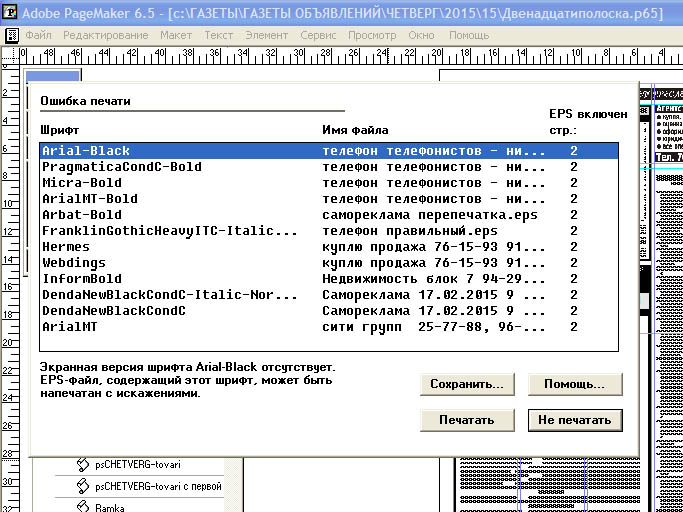The width and height of the screenshot is (683, 512).
Task: Click file name Недвижимость блок 7 94-29...
Action: 434,279
